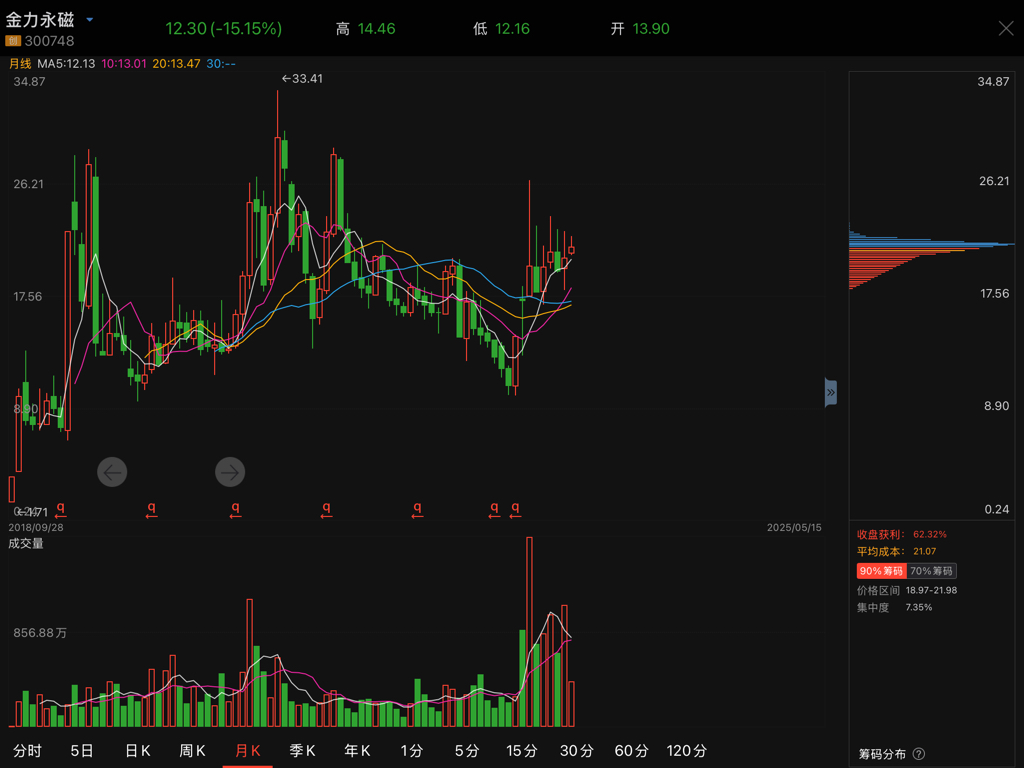Select the 70%筹码 toggle
Viewport: 1024px width, 768px height.
[x=931, y=571]
